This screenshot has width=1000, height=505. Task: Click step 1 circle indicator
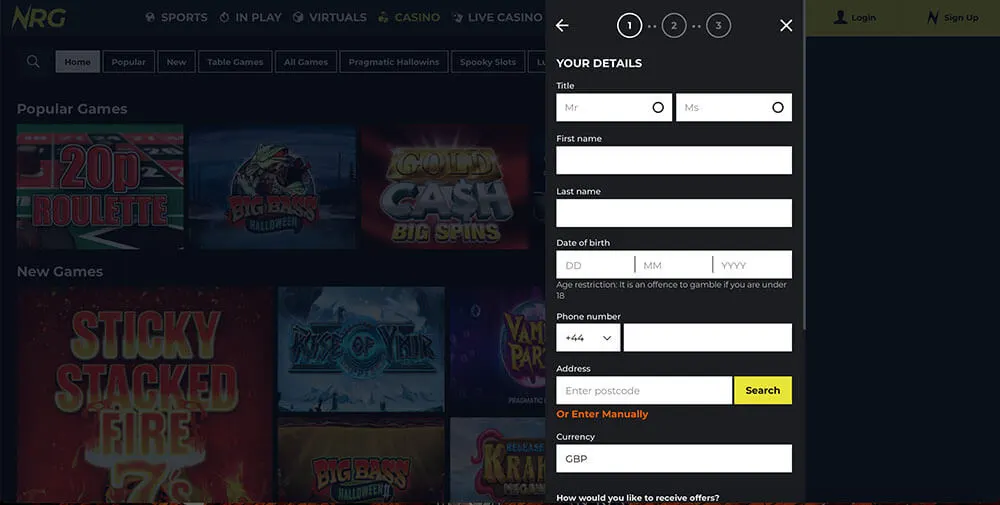click(629, 26)
